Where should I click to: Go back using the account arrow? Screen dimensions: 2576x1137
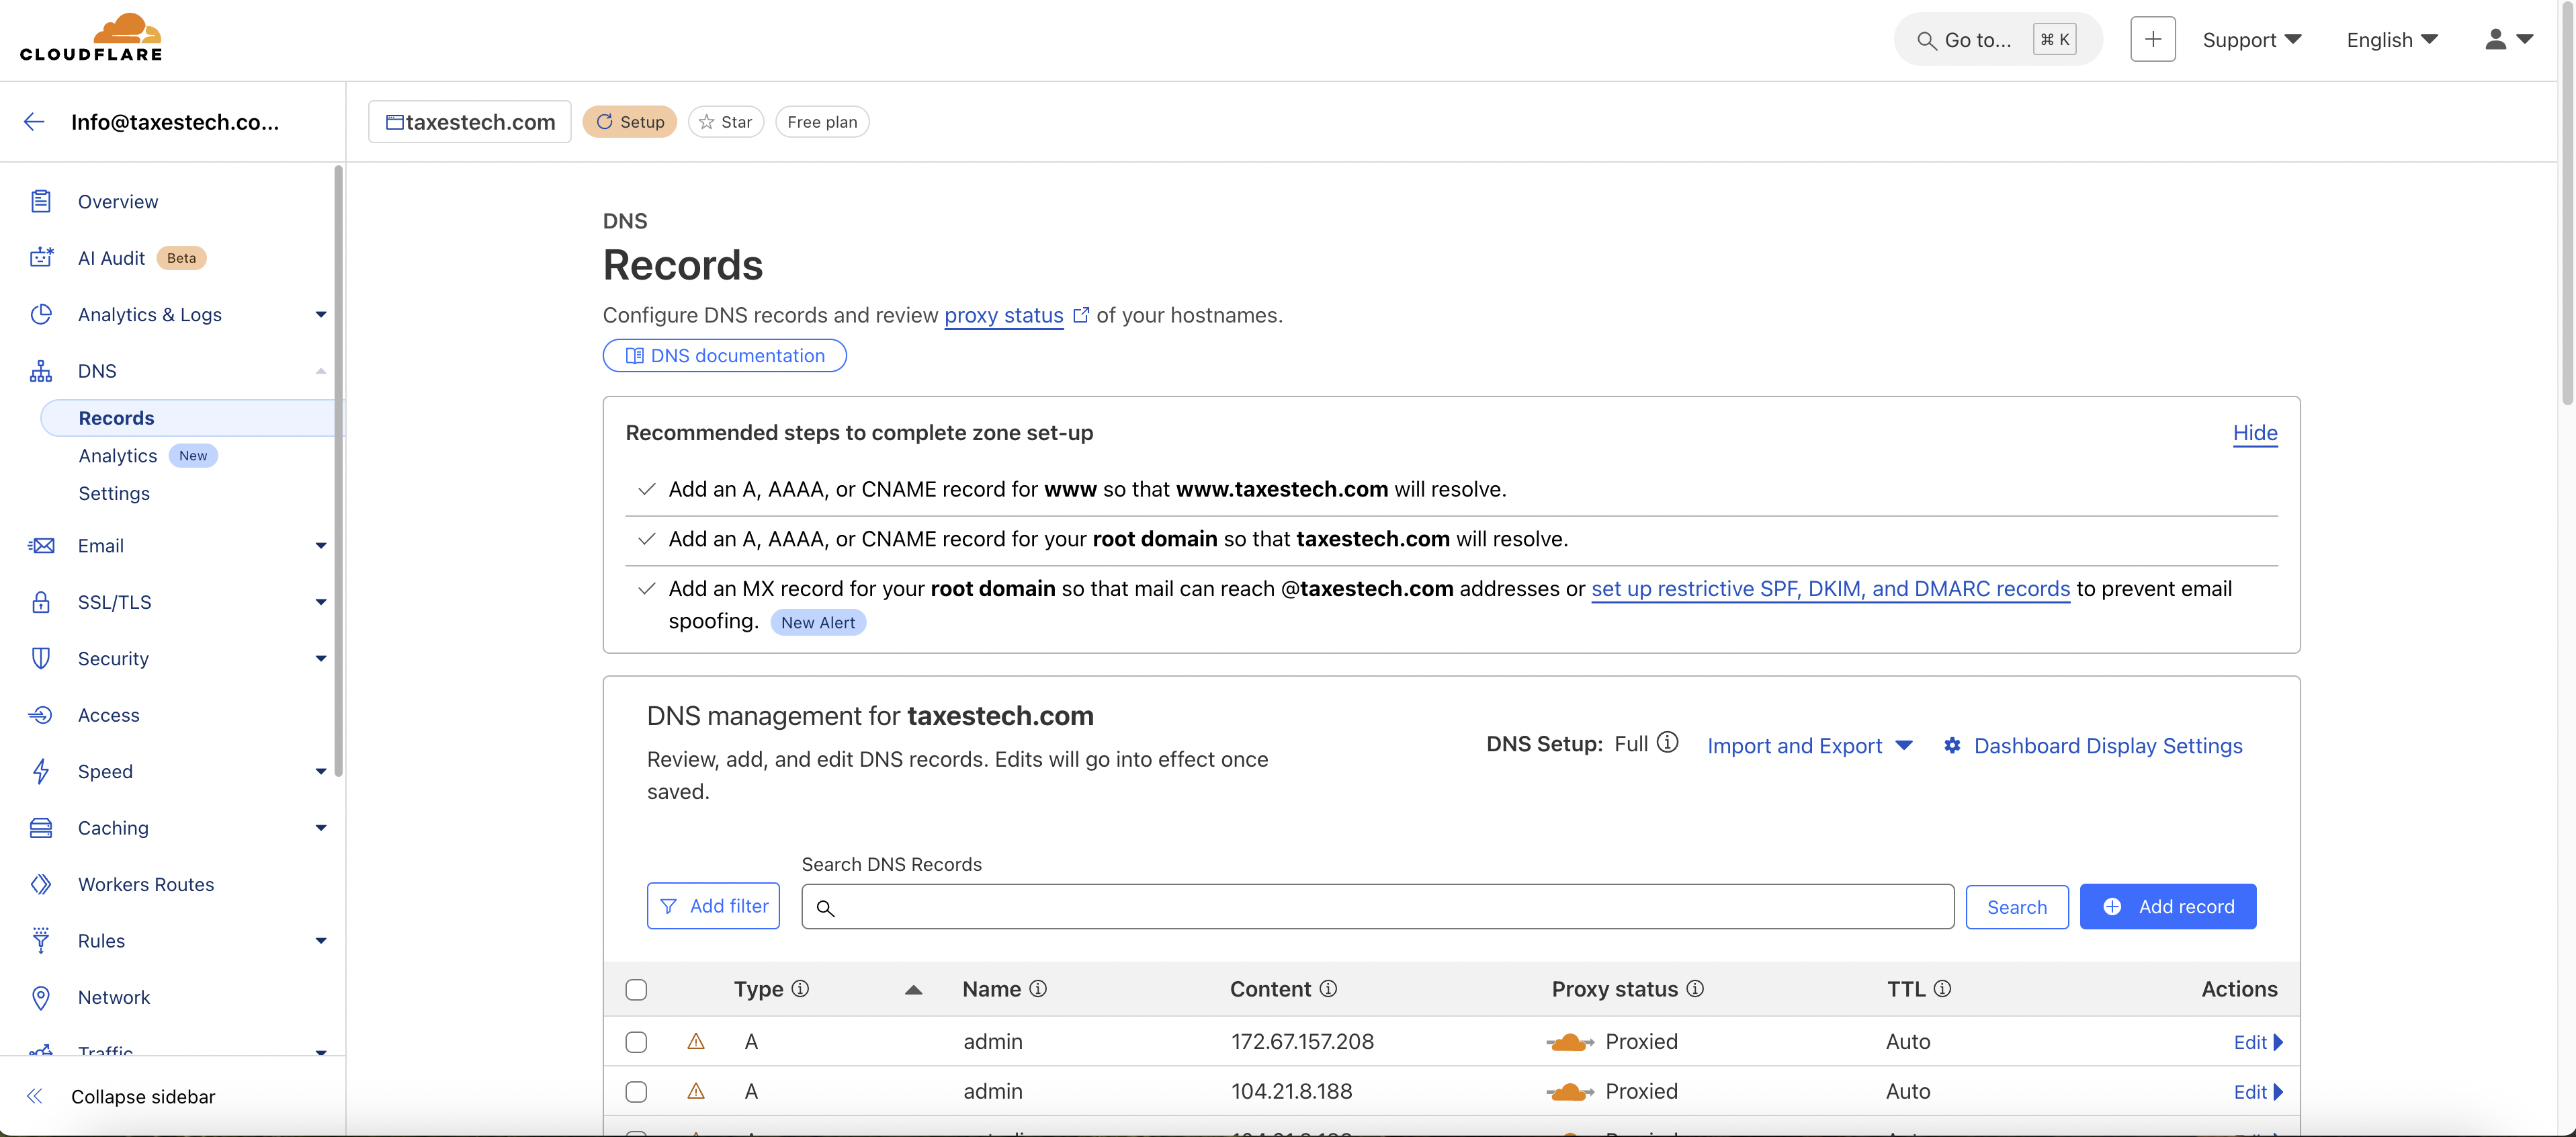click(x=34, y=122)
